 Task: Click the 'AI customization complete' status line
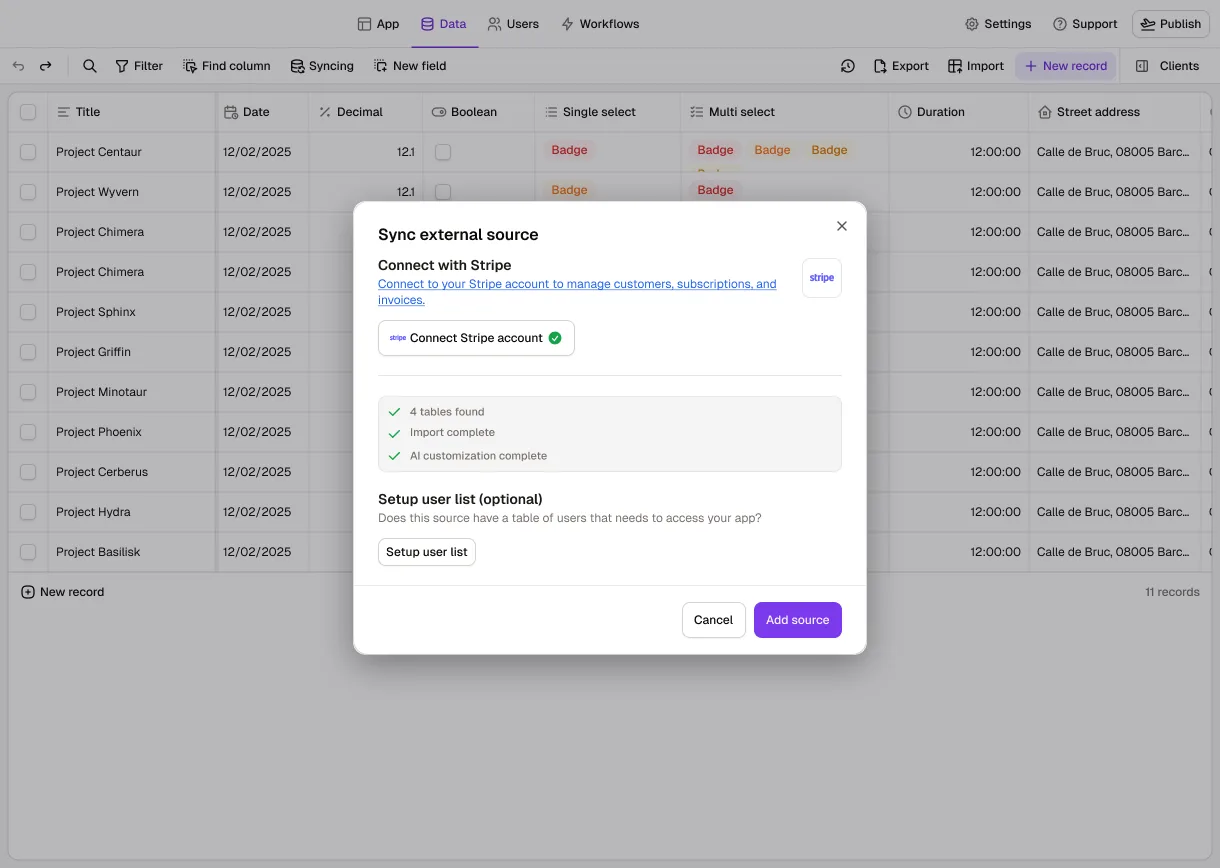(x=478, y=456)
